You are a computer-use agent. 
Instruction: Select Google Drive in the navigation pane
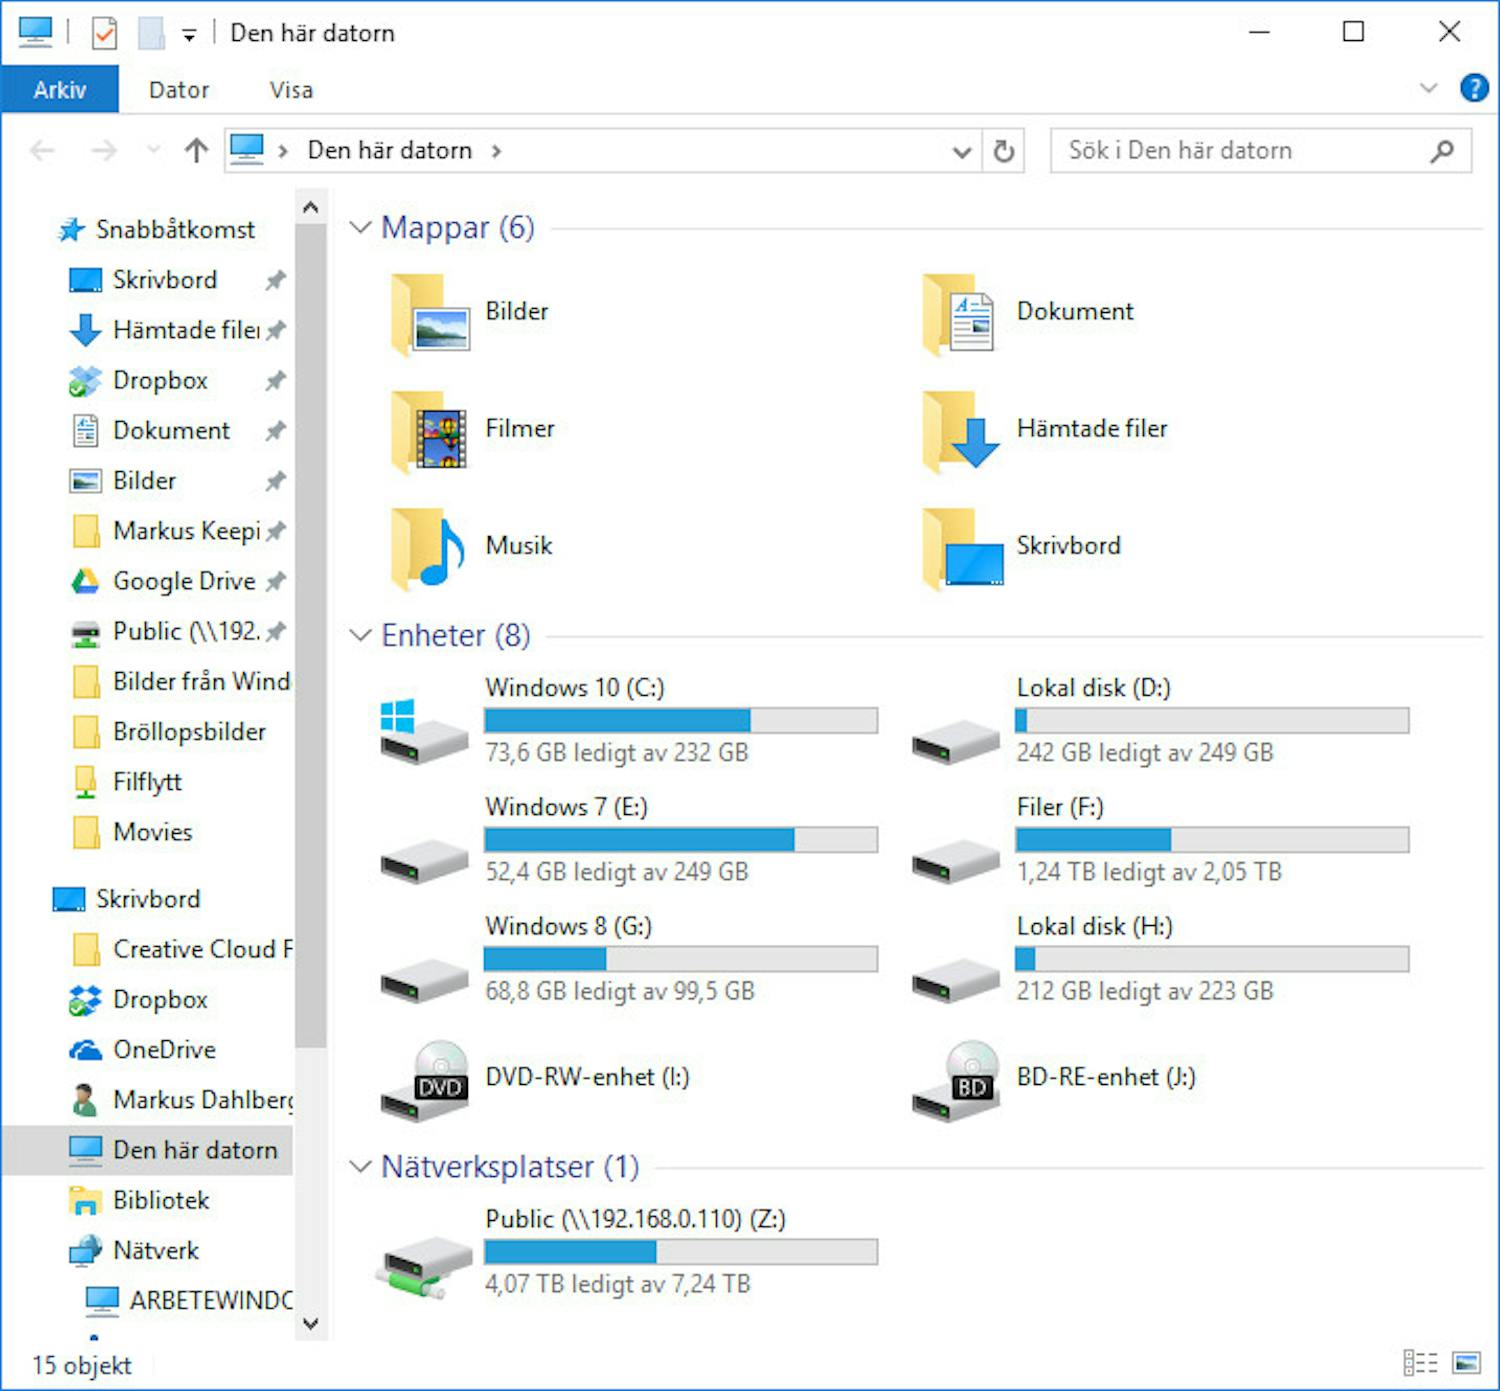point(183,581)
